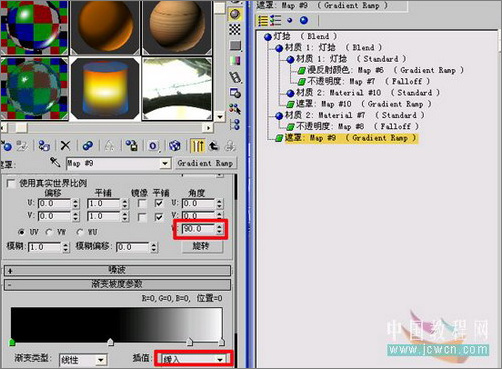Select the VW radio button
The image size is (502, 369).
click(50, 232)
